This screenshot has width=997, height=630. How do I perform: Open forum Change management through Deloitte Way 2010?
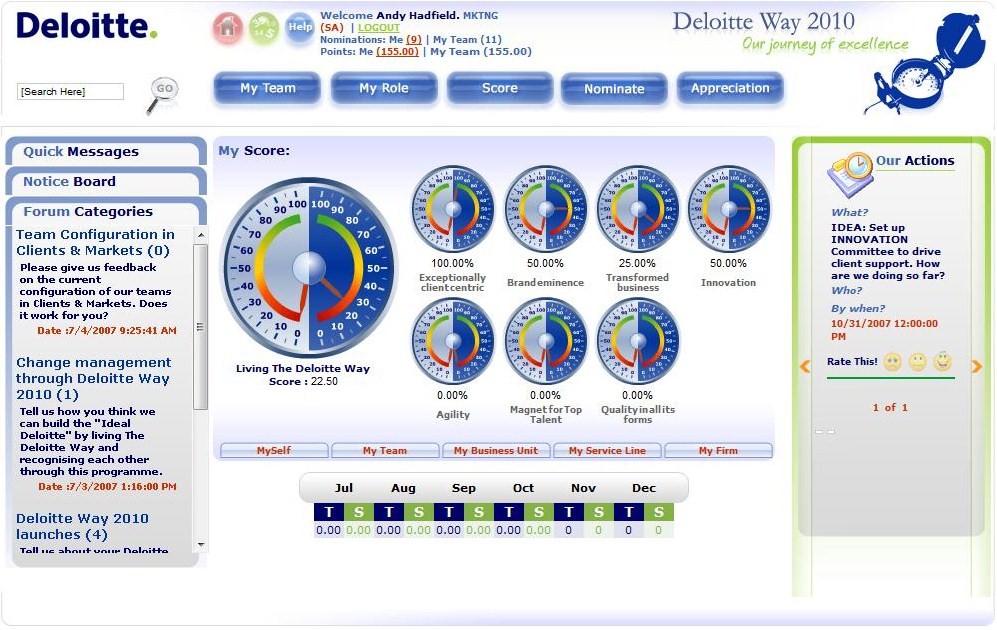[x=93, y=379]
